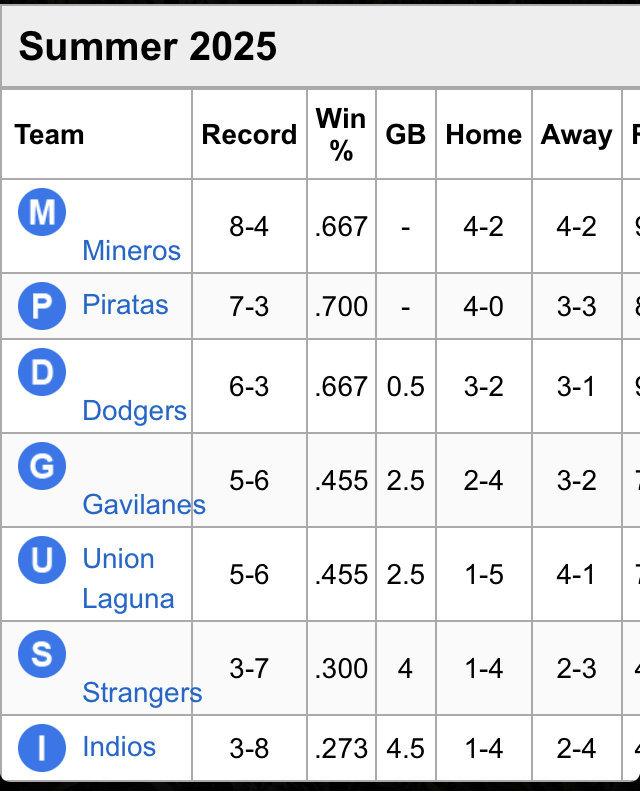Open the Gavilanes team link
Image resolution: width=640 pixels, height=791 pixels.
144,504
